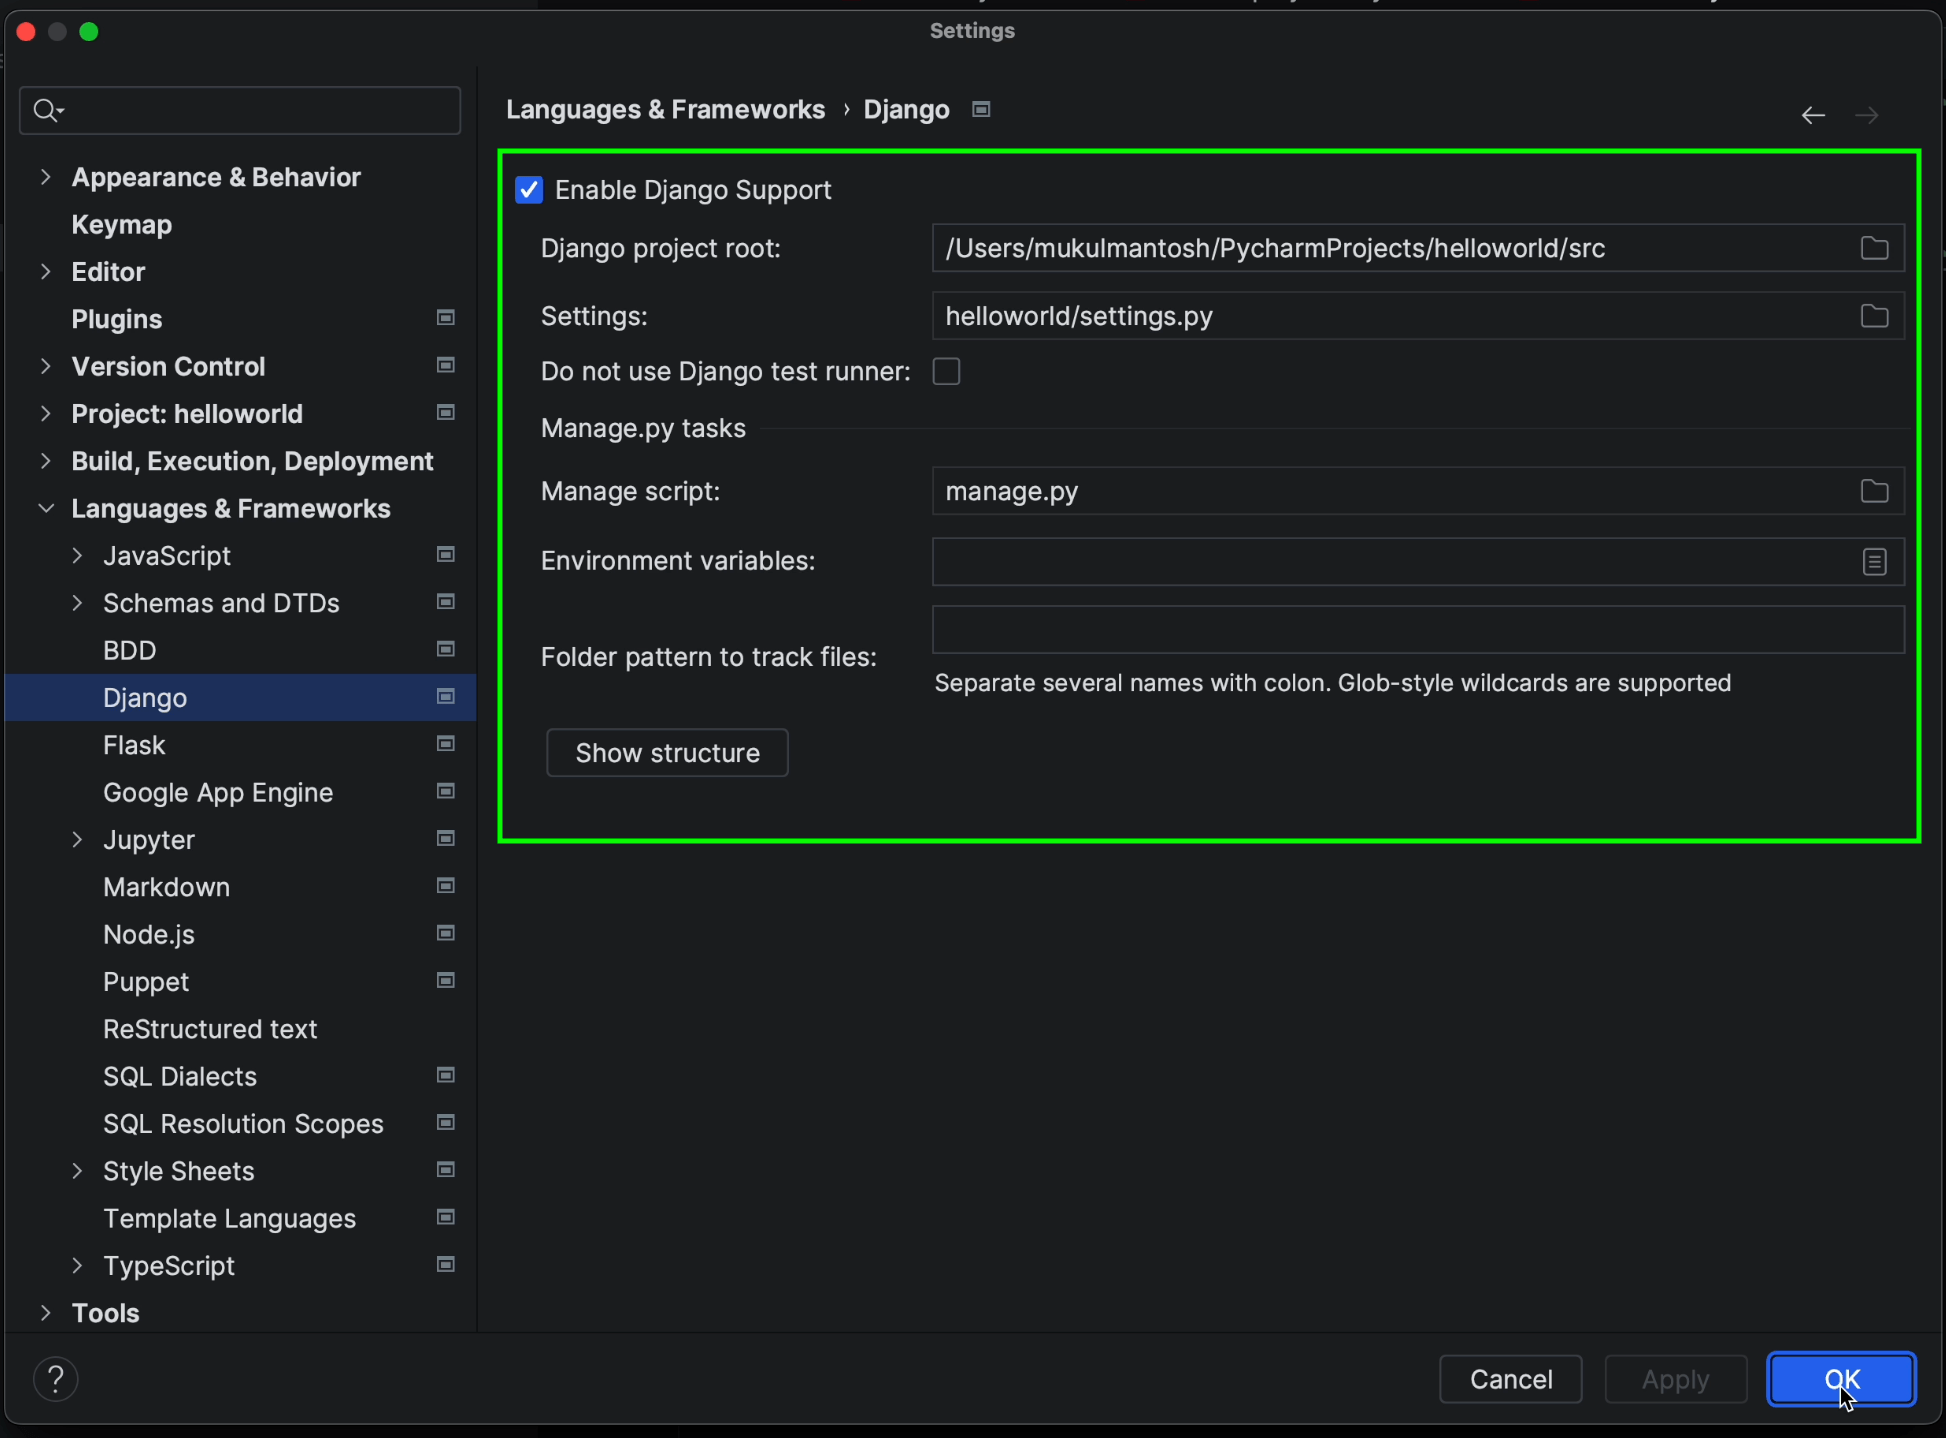
Task: Cancel the settings dialog
Action: [x=1510, y=1378]
